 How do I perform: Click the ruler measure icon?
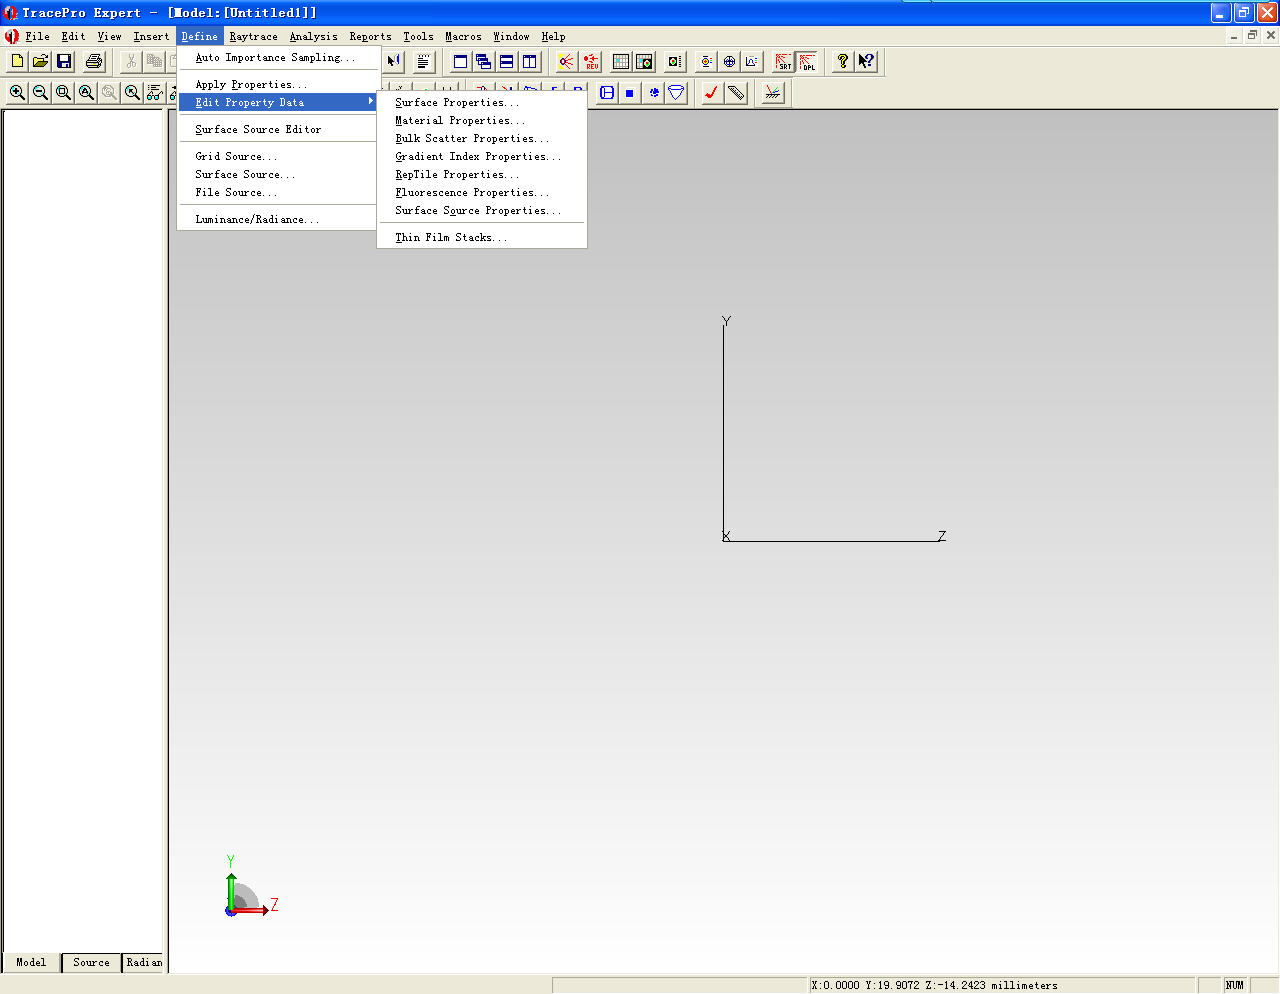point(736,92)
